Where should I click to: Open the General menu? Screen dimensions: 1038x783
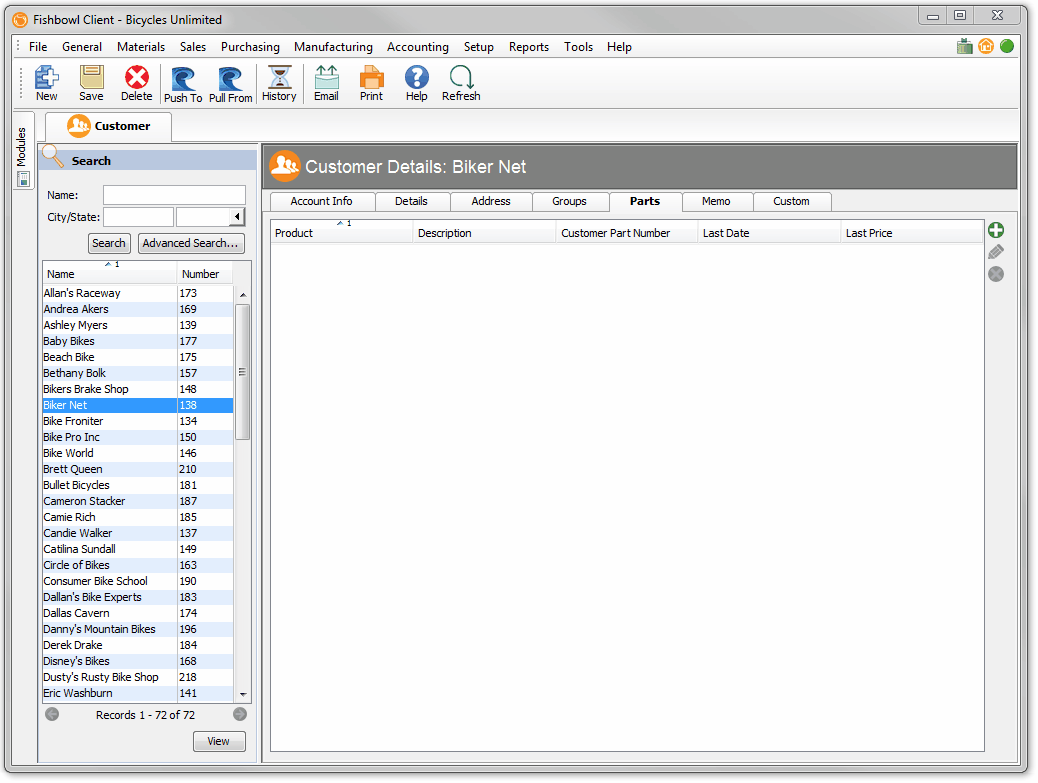[x=82, y=47]
